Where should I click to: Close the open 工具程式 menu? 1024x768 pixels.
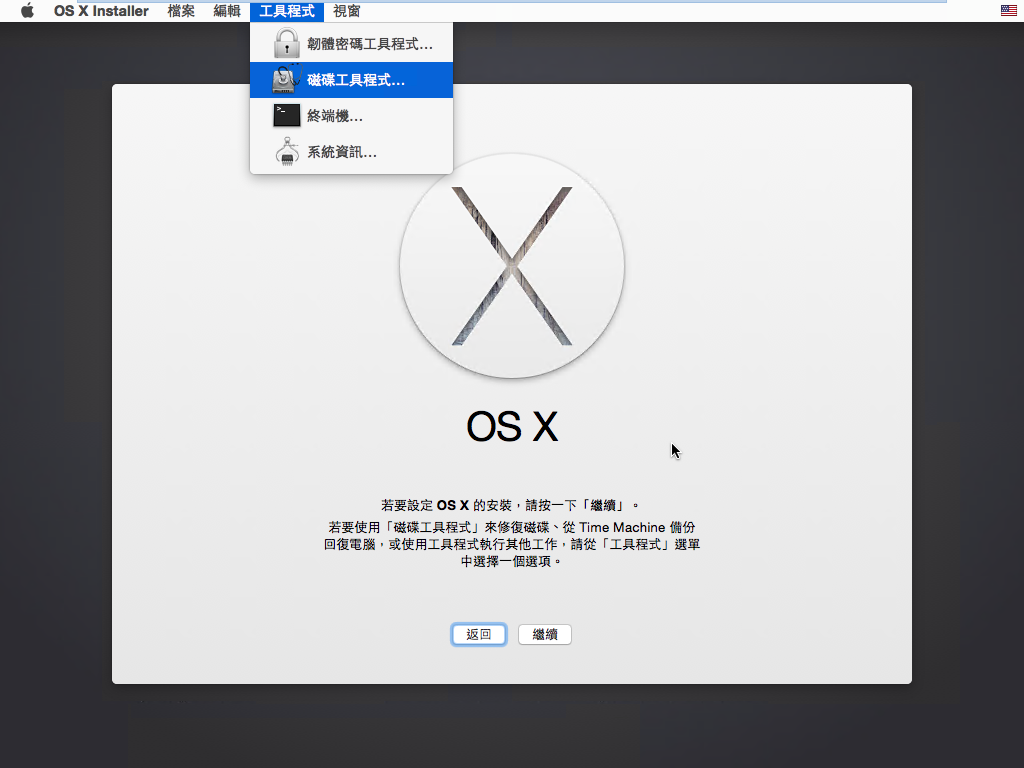pos(287,10)
